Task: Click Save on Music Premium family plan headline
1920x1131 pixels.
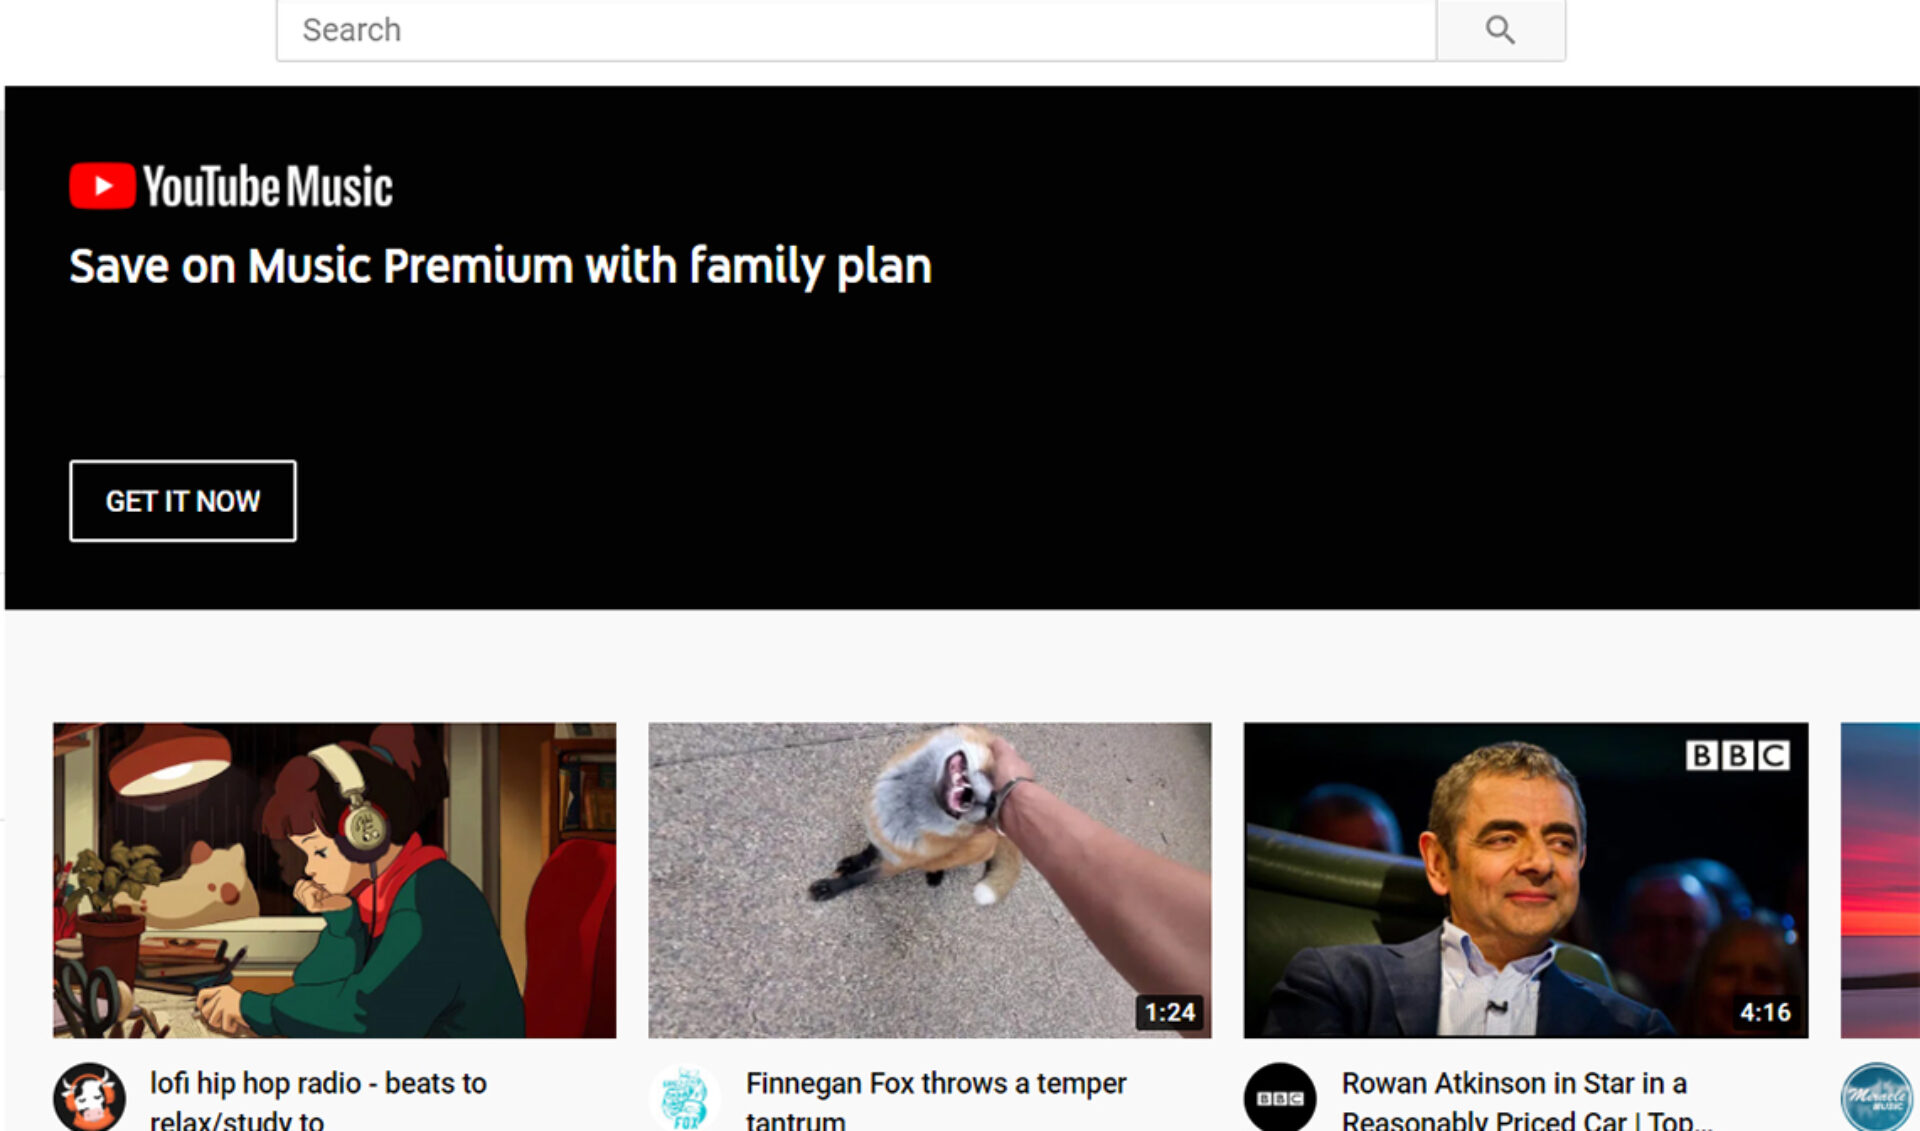Action: click(x=500, y=267)
